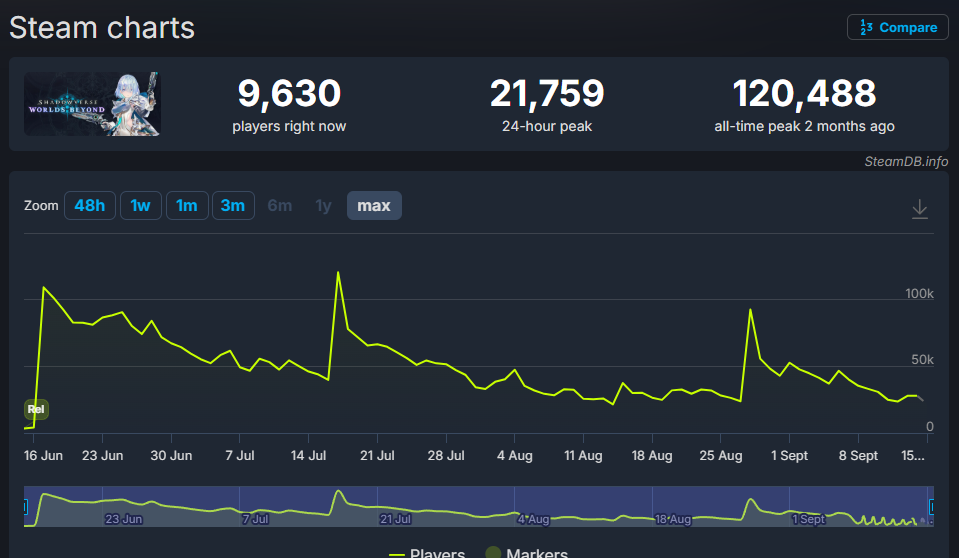Viewport: 959px width, 558px height.
Task: Click the 25 Aug x-axis label
Action: tap(720, 455)
